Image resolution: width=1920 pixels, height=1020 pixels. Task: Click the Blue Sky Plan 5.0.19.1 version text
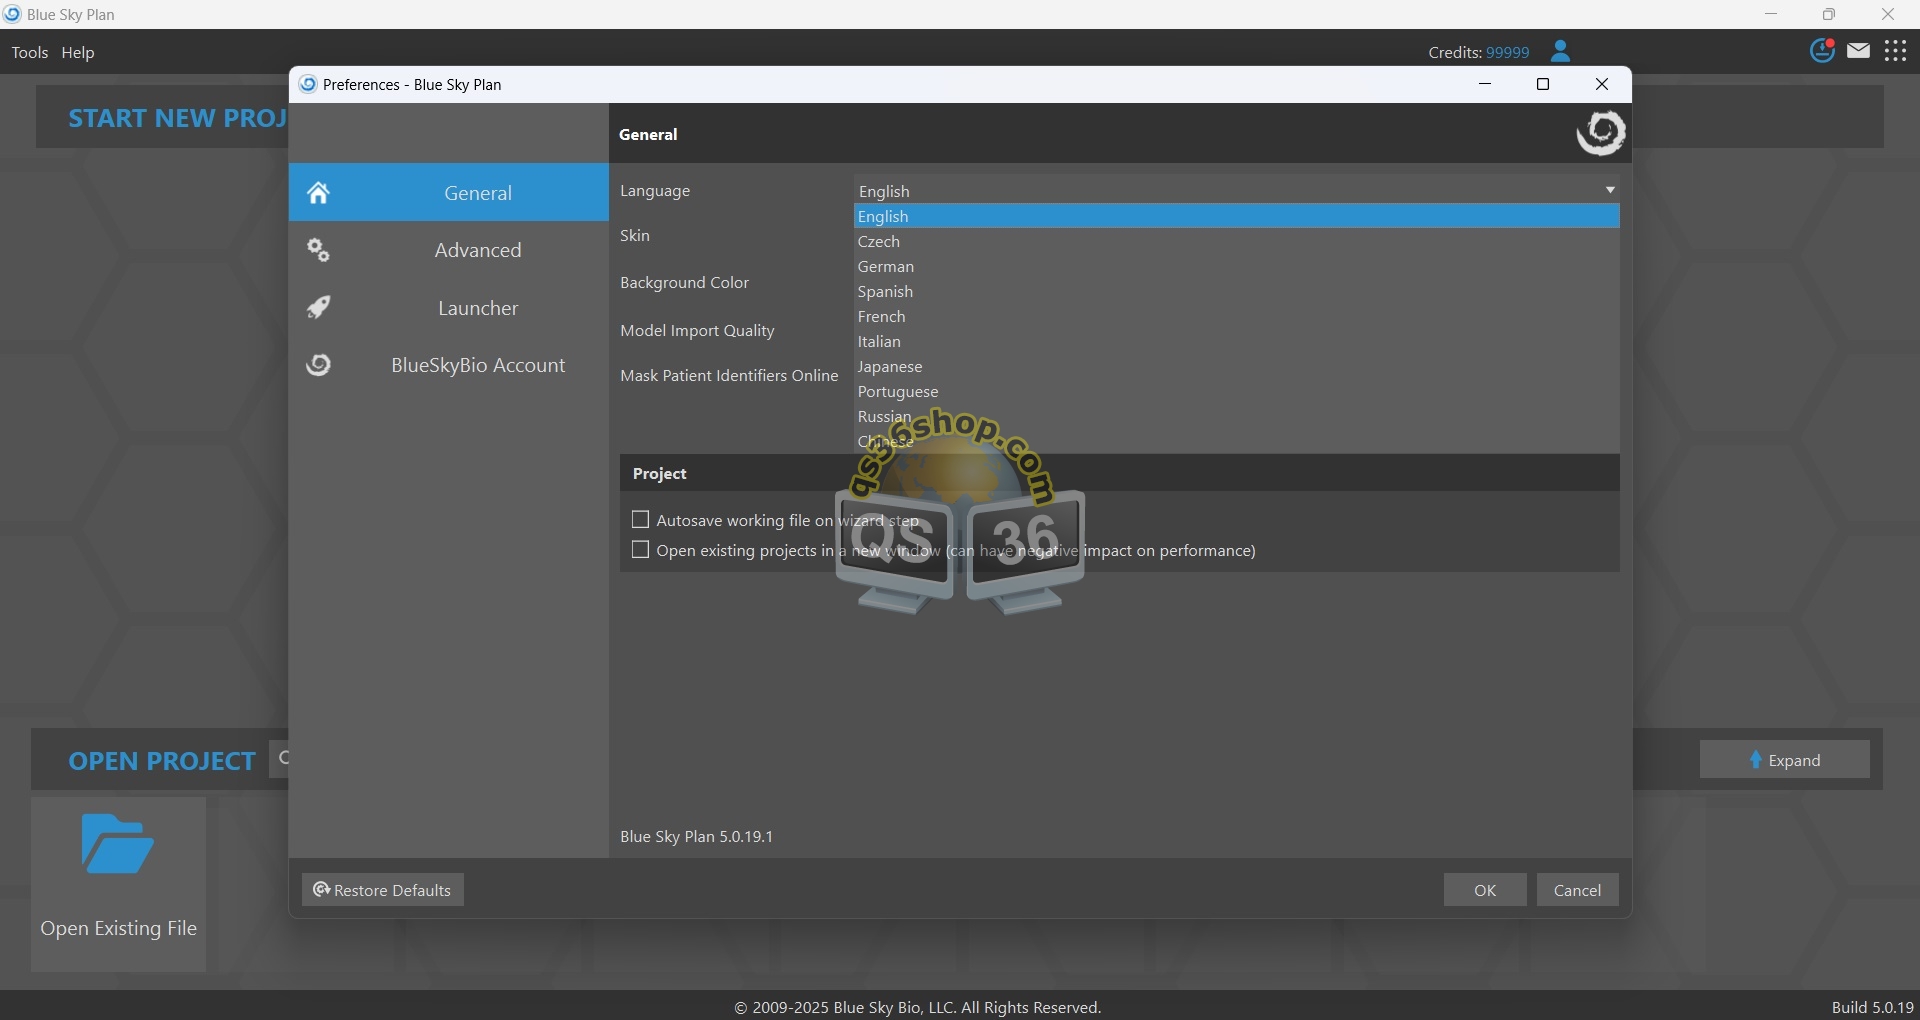[696, 836]
